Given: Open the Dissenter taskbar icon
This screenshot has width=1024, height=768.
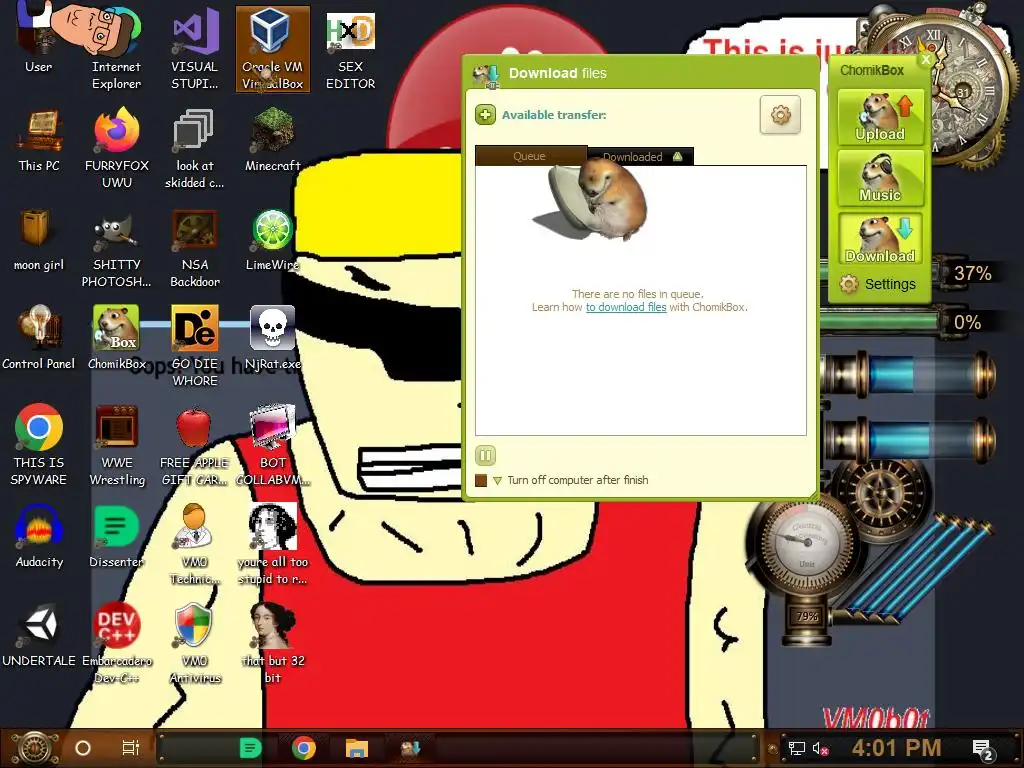Looking at the screenshot, I should (x=251, y=748).
